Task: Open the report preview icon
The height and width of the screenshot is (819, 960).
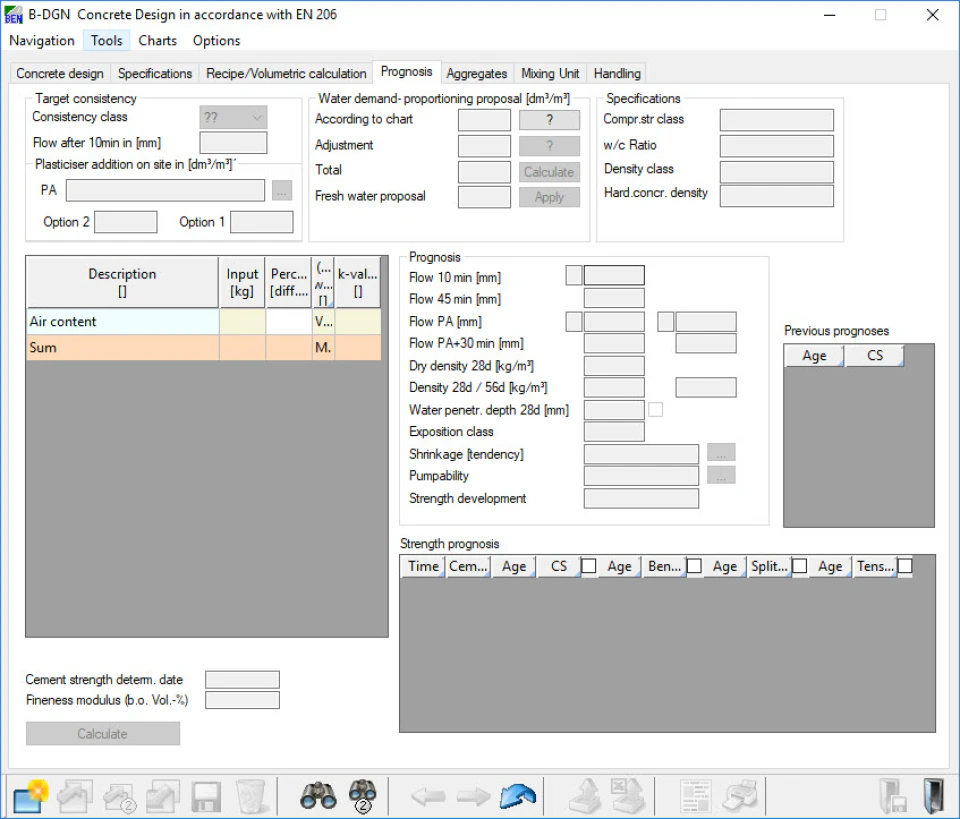Action: click(695, 796)
